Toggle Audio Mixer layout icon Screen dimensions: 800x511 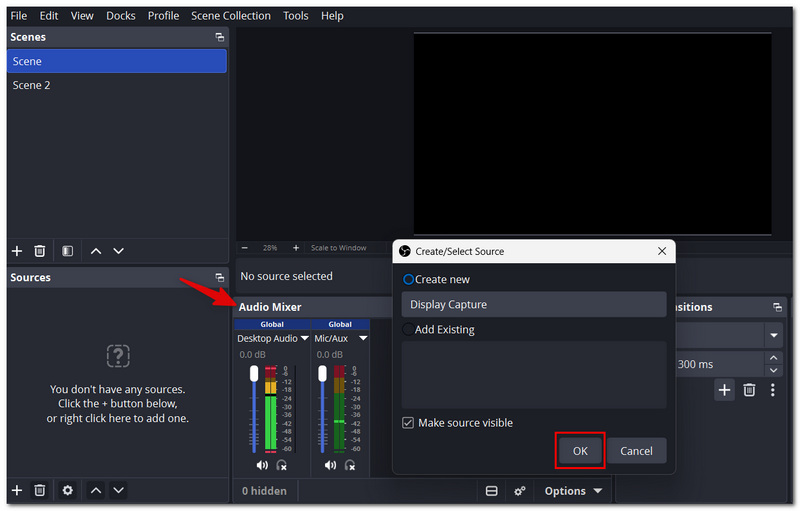(x=491, y=491)
